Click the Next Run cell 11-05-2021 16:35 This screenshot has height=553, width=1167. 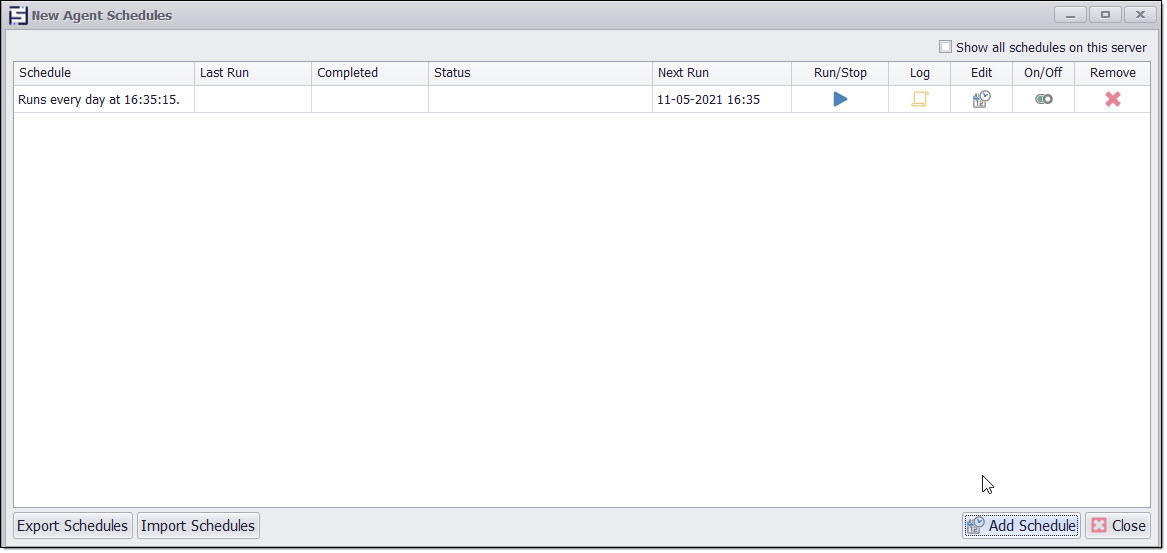point(708,99)
